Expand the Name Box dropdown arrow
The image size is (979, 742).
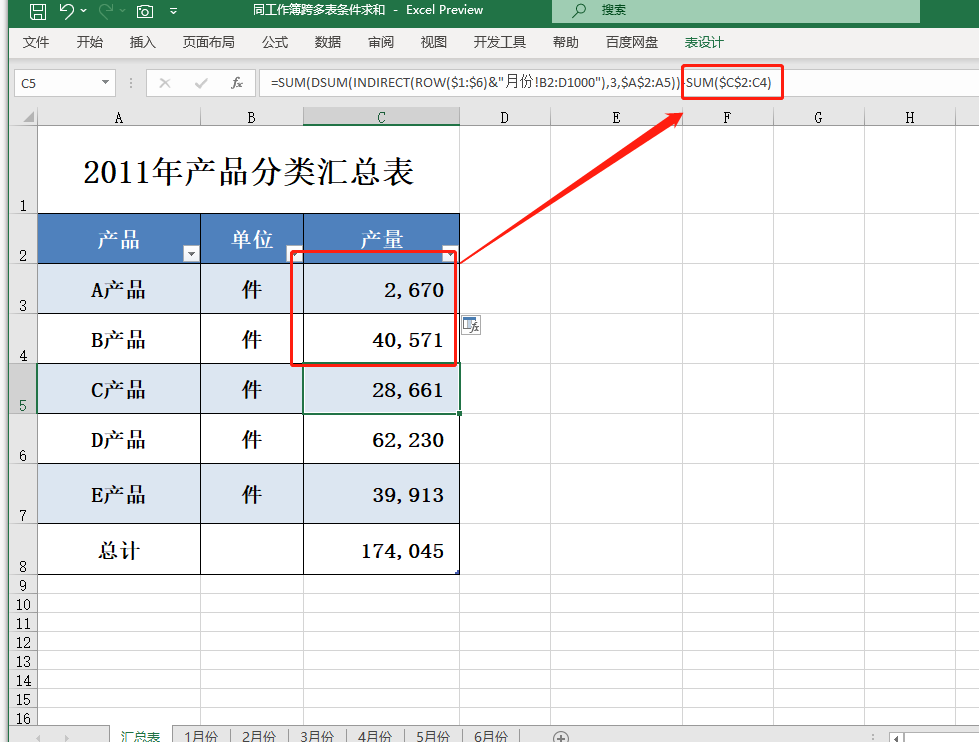point(106,82)
